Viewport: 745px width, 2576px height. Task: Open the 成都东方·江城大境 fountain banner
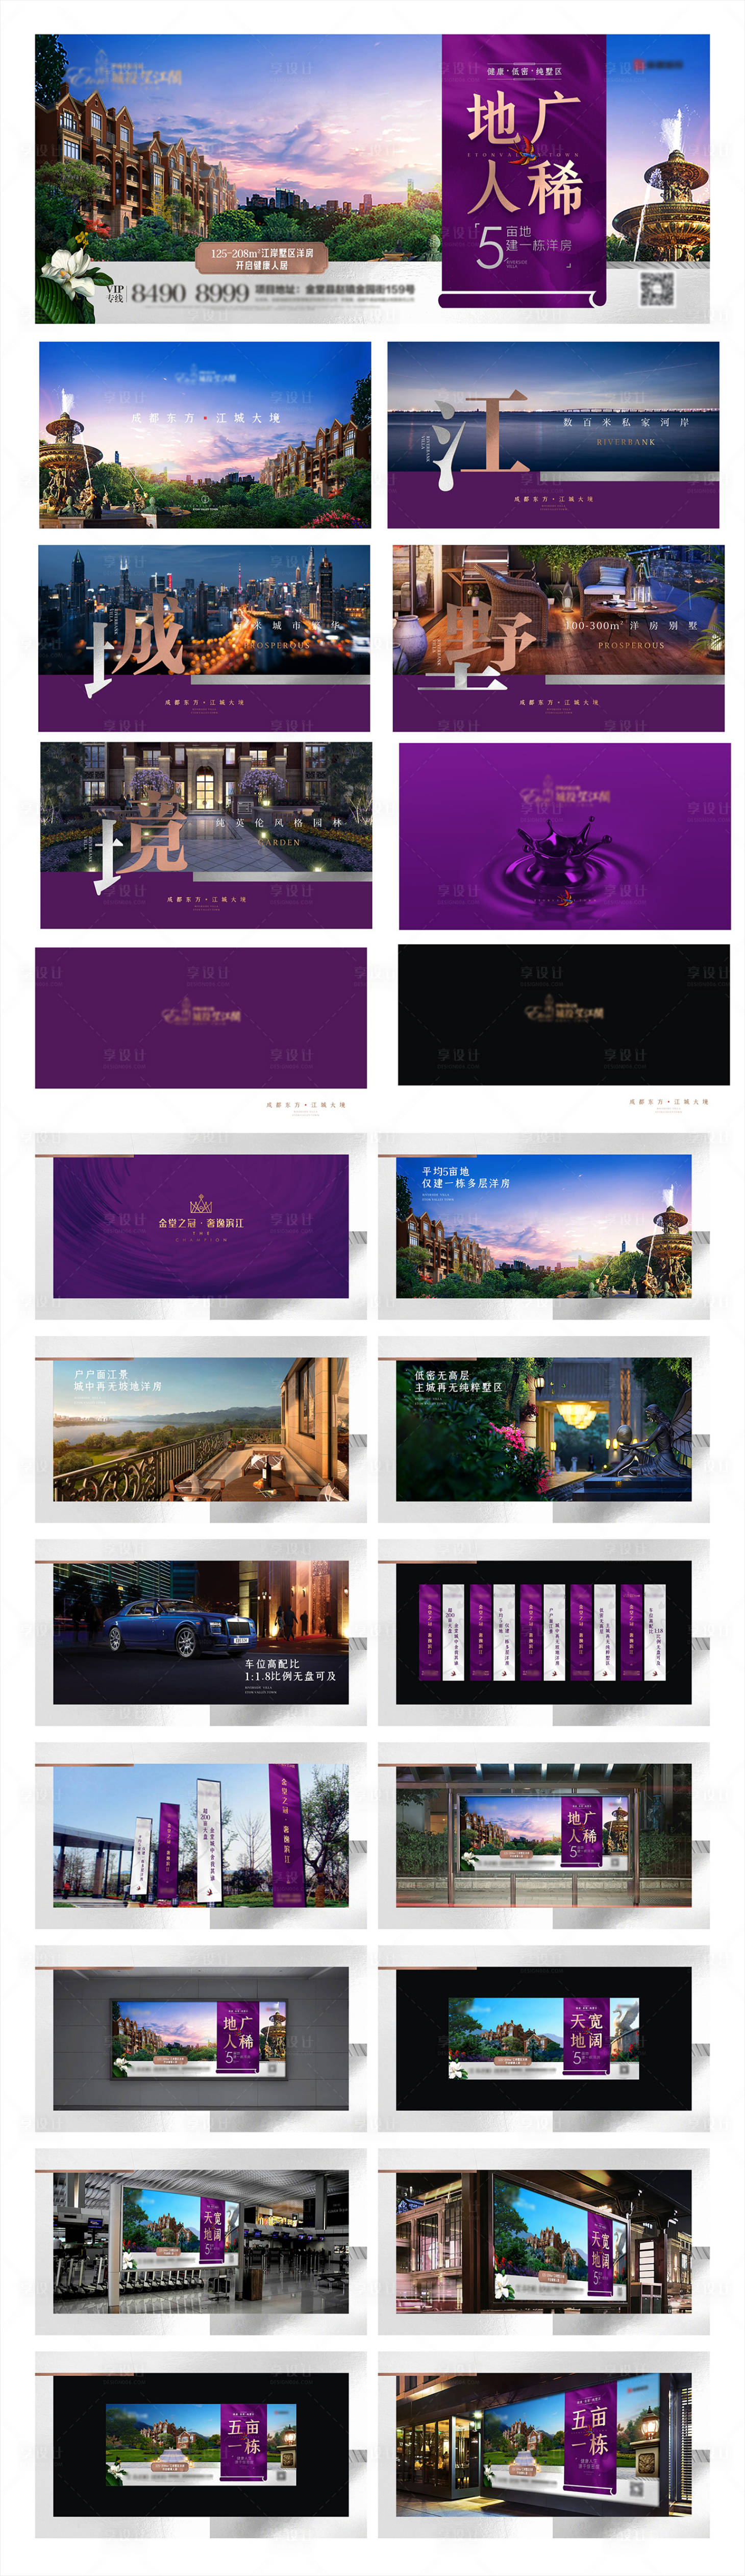tap(205, 435)
